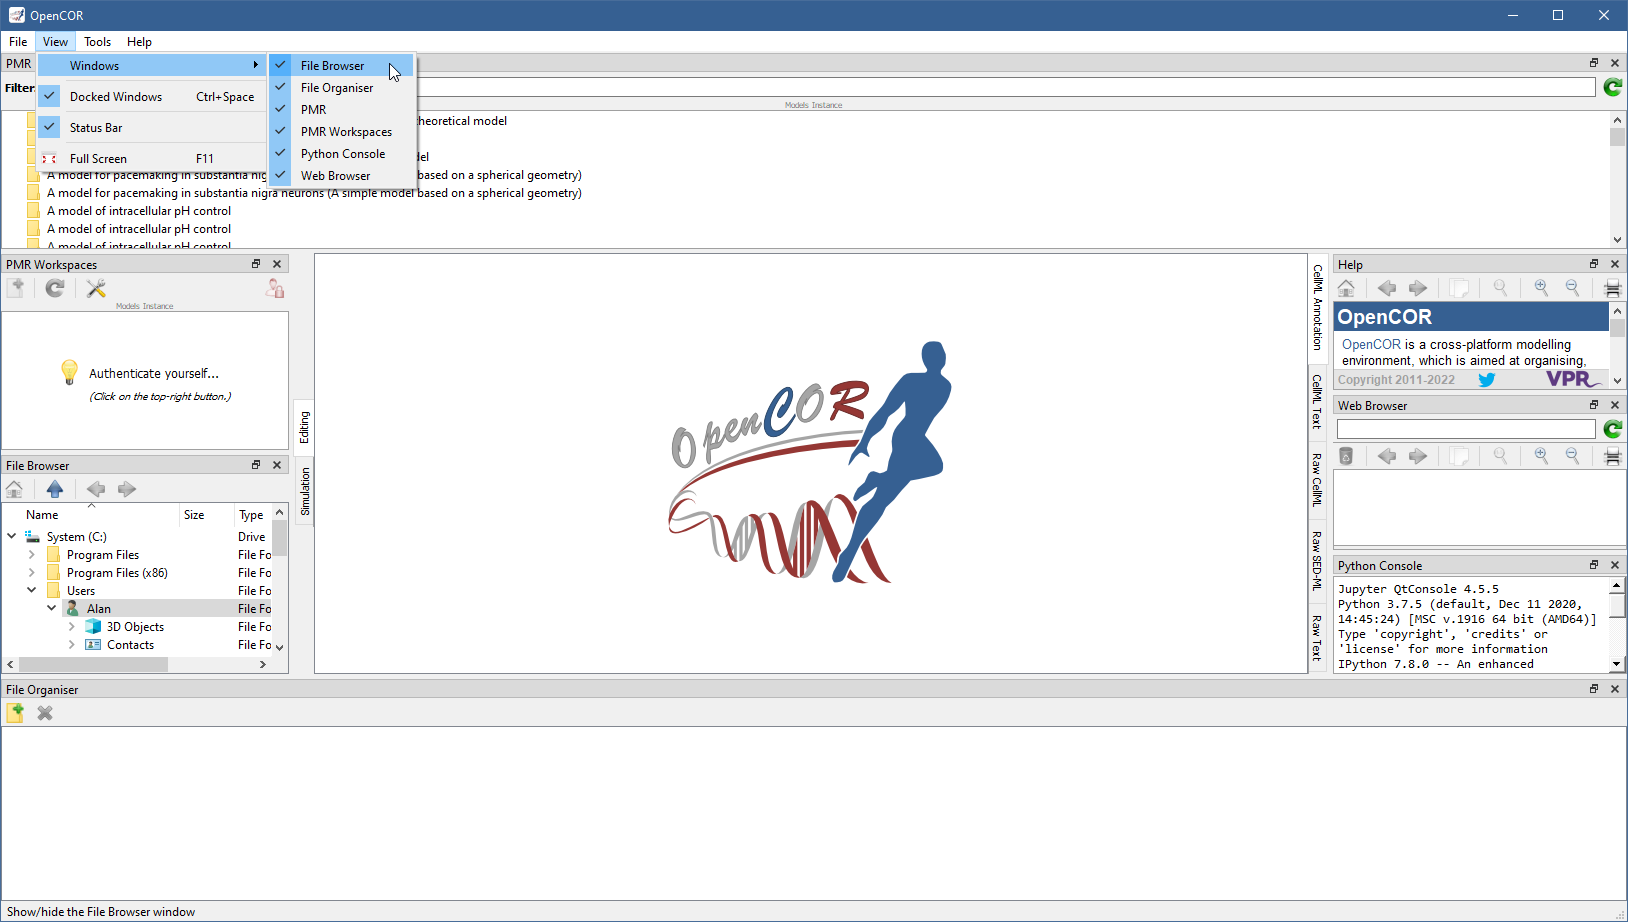Image resolution: width=1628 pixels, height=922 pixels.
Task: Click the OpenCOR link in Help
Action: 1371,345
